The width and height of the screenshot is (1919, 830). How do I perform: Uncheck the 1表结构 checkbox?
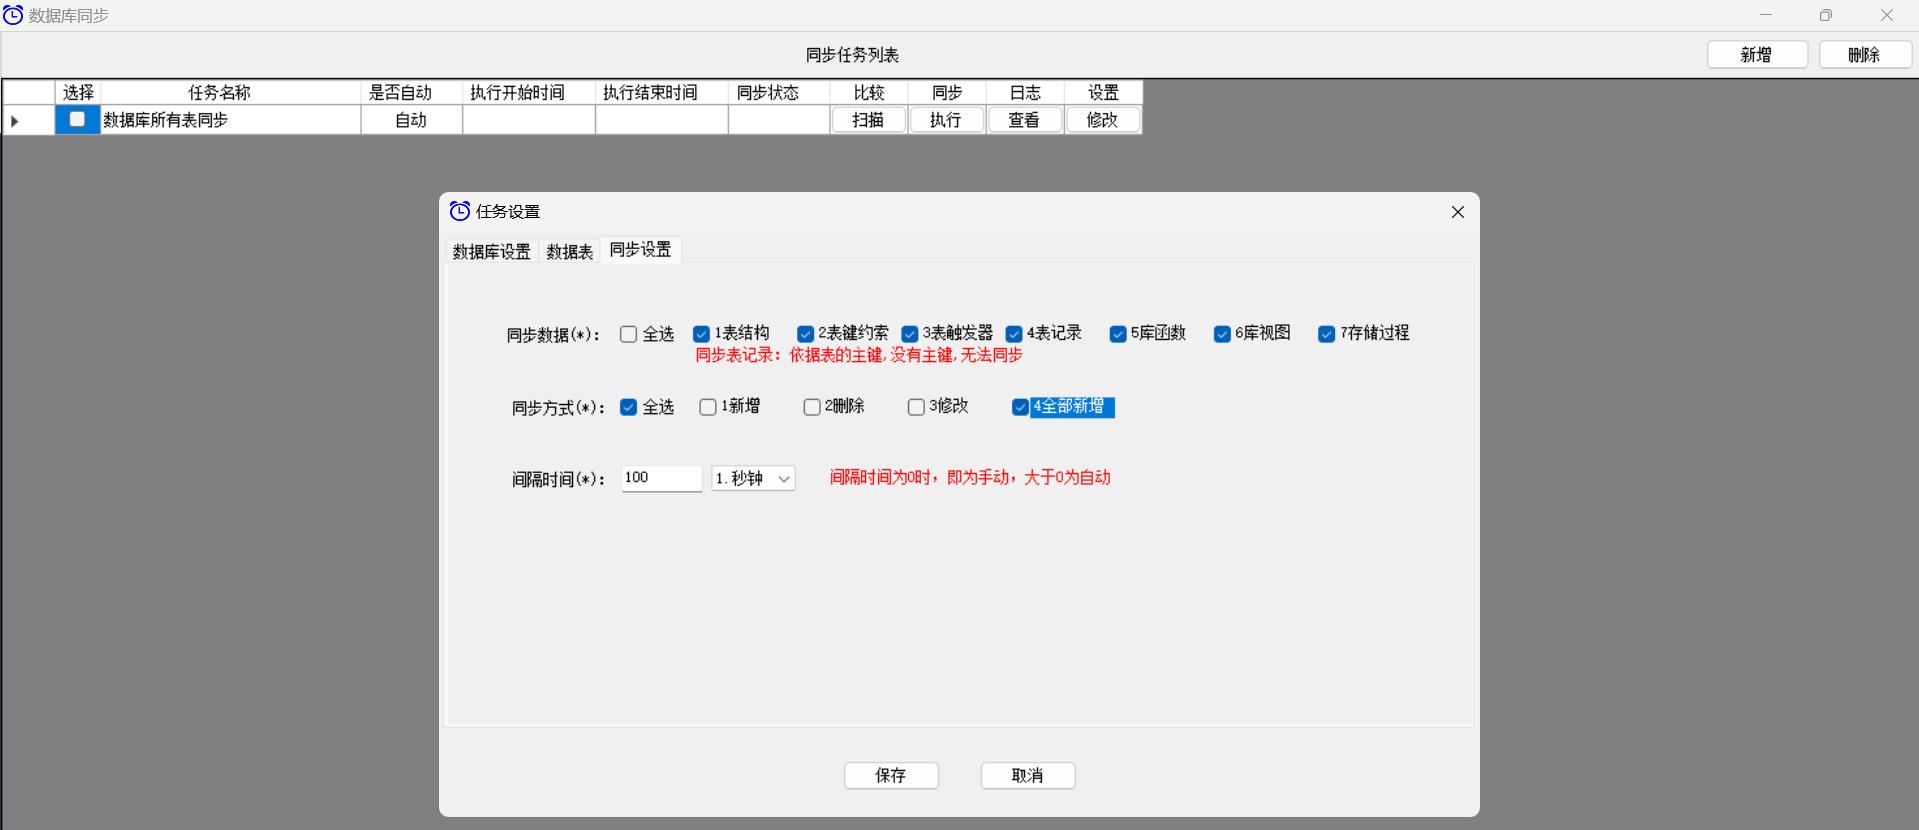tap(701, 334)
